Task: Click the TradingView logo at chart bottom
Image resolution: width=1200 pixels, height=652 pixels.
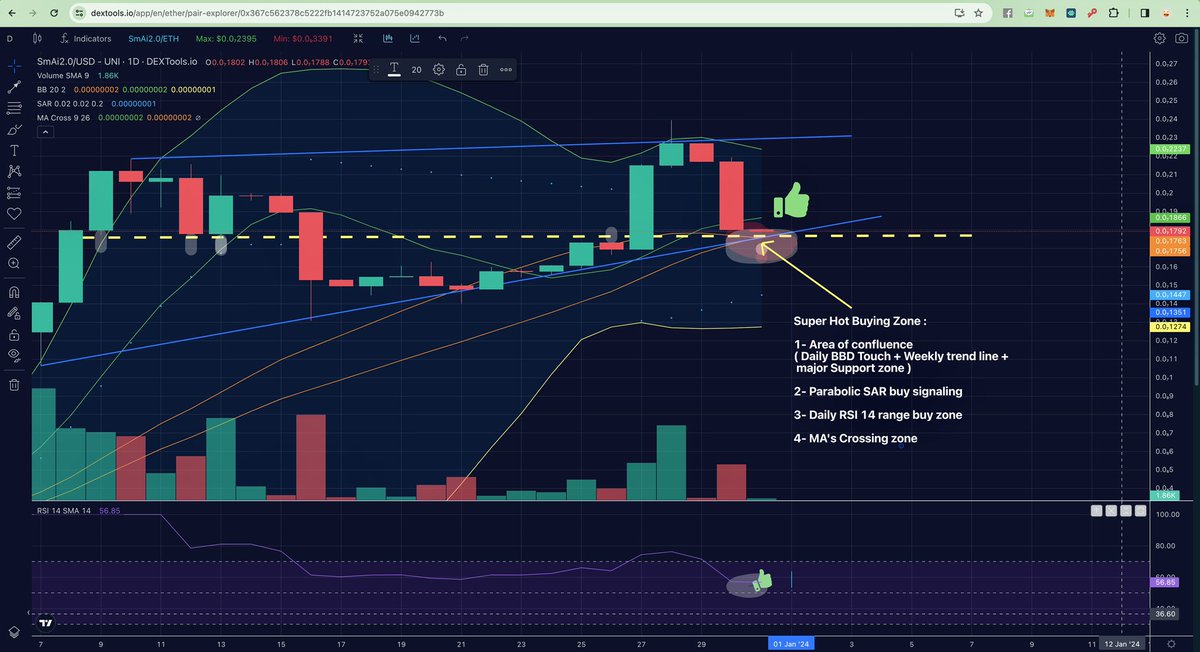Action: (46, 623)
